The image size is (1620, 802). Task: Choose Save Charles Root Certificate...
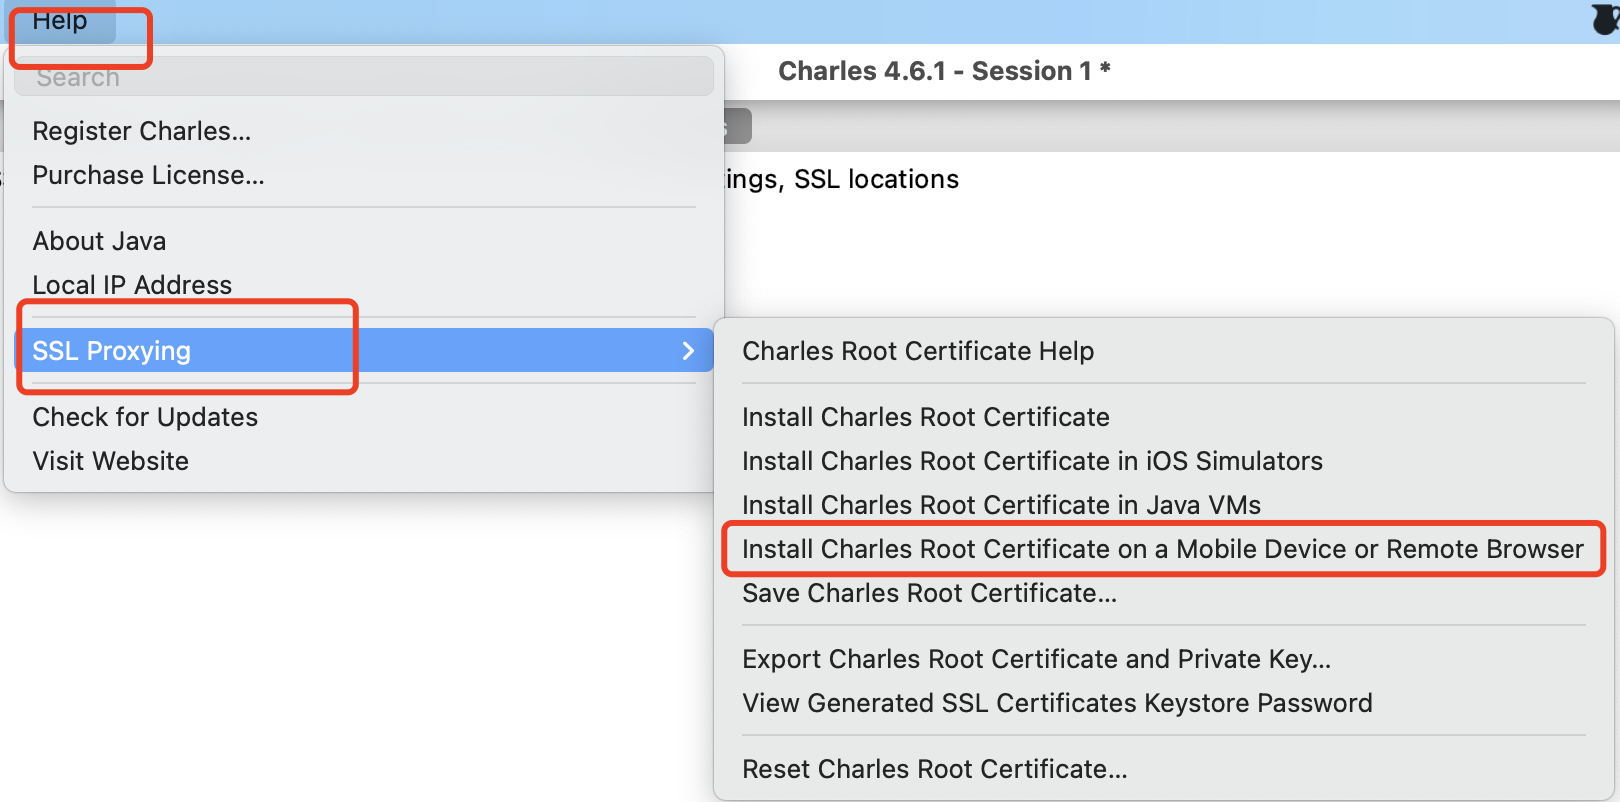tap(1164, 593)
